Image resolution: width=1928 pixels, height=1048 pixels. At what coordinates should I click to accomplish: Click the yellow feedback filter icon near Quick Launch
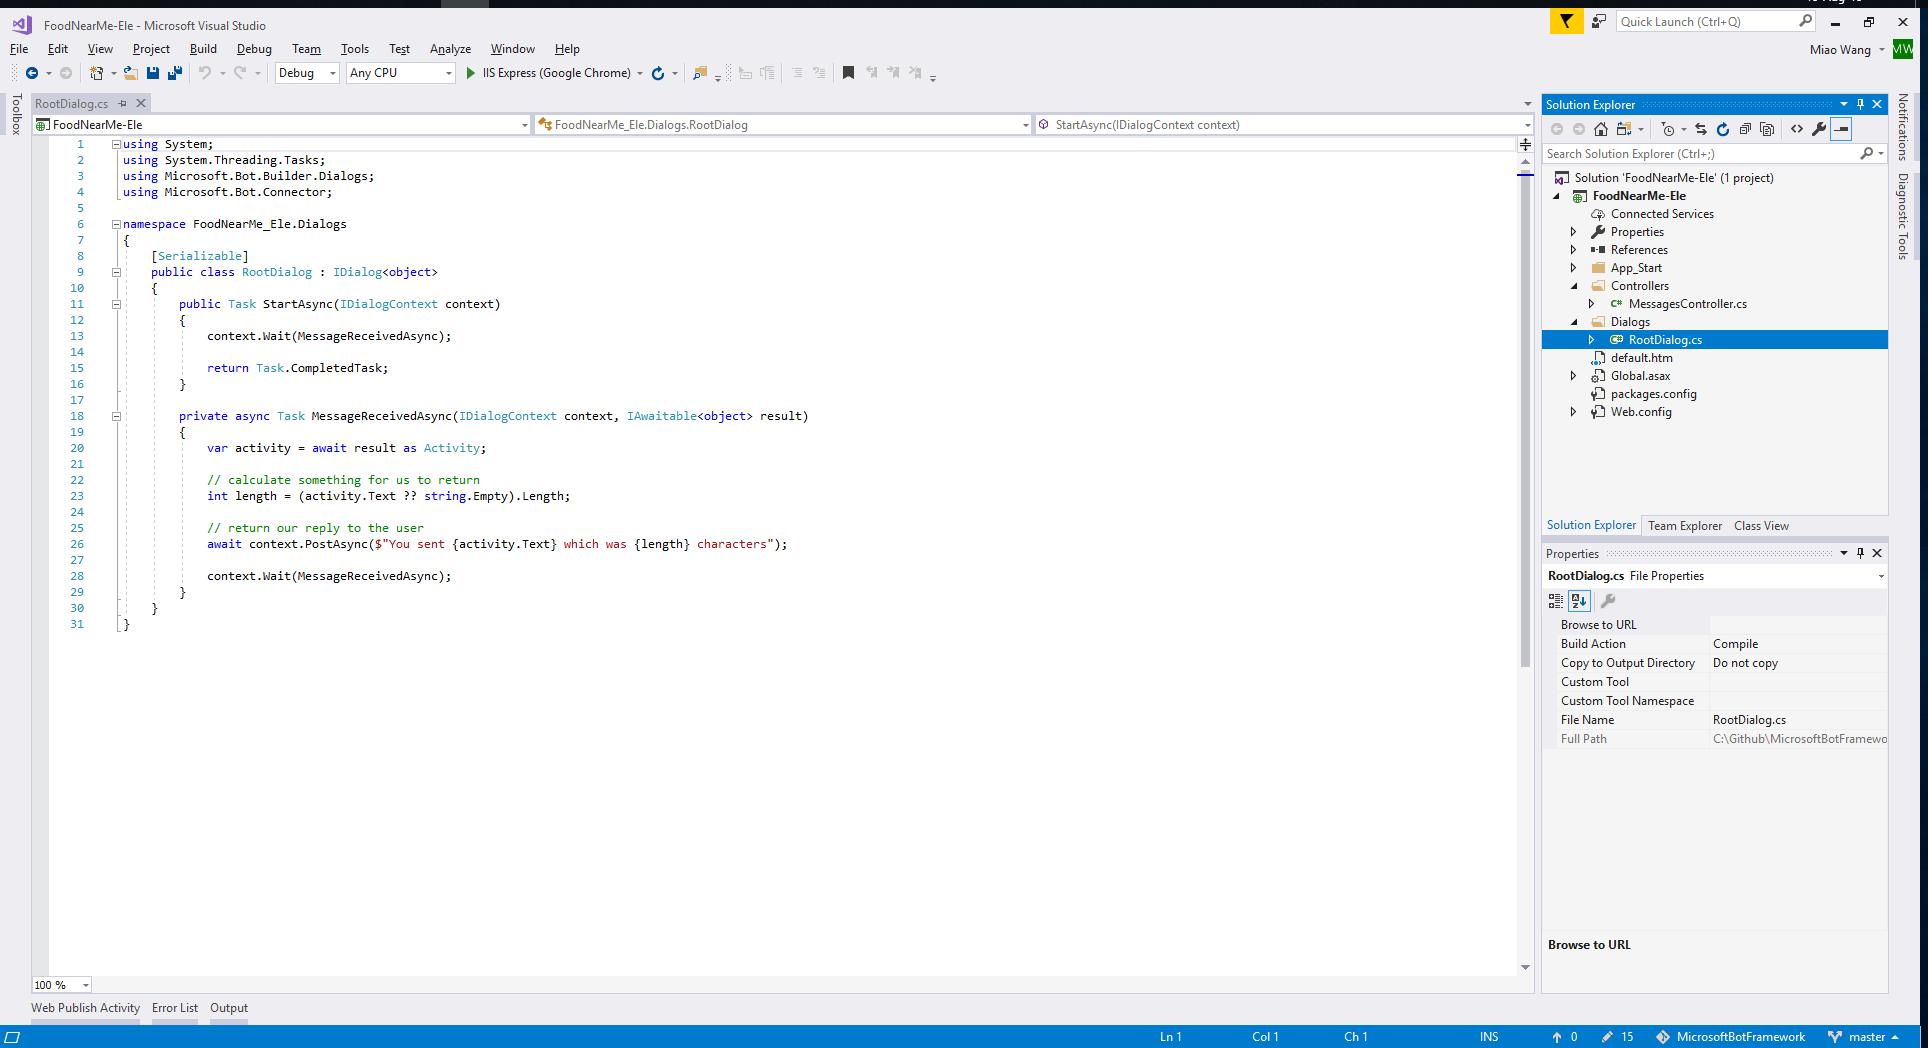point(1566,21)
